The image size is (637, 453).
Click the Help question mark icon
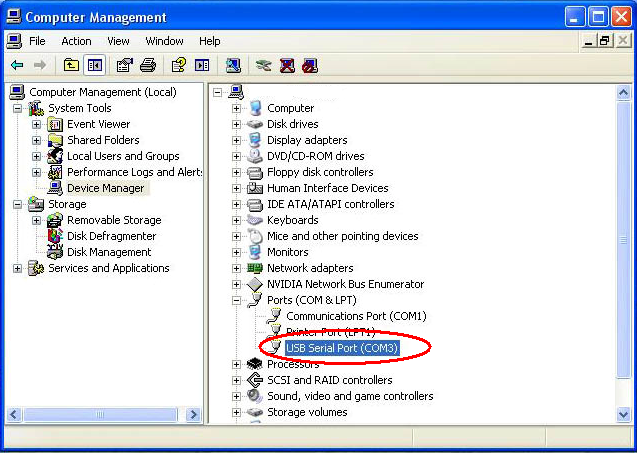tap(179, 65)
